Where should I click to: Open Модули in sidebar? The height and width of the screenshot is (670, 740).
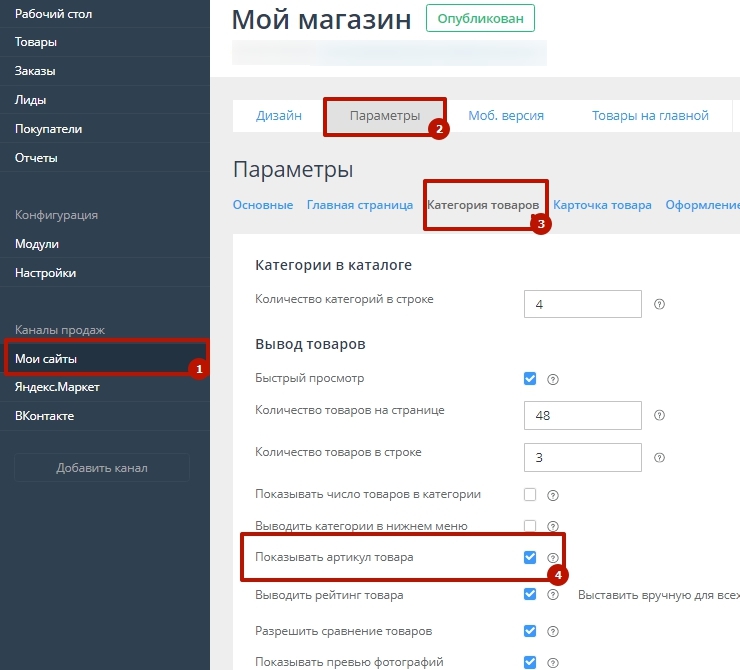(105, 244)
